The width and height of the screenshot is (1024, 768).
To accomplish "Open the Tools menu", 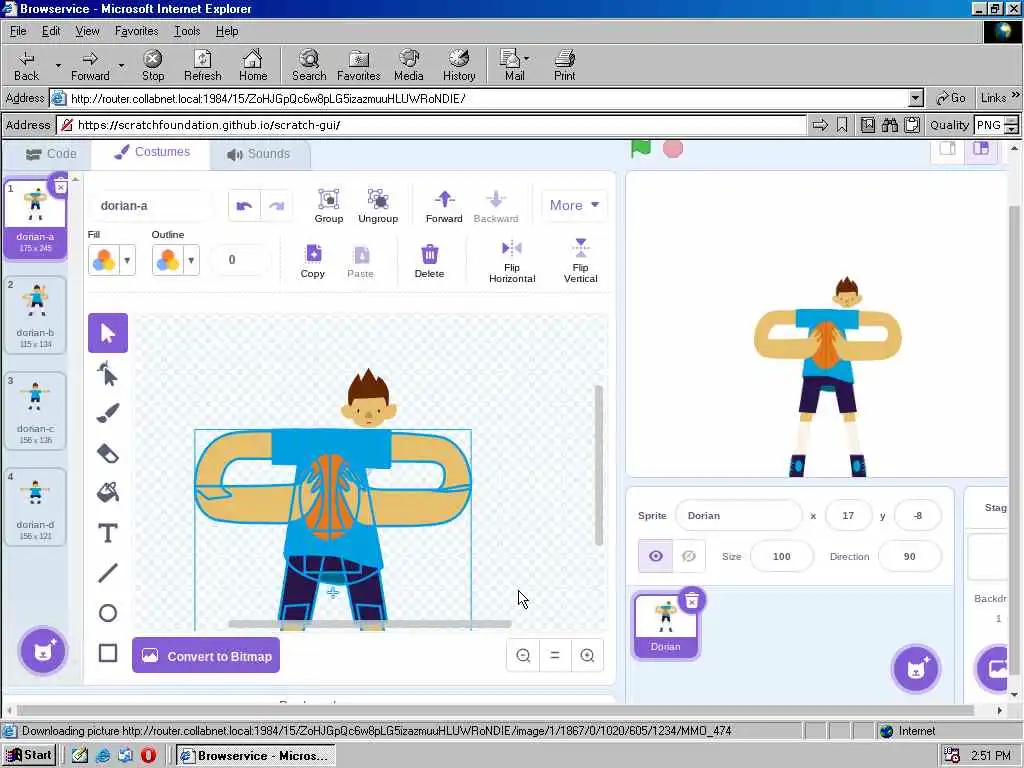I will [x=187, y=31].
